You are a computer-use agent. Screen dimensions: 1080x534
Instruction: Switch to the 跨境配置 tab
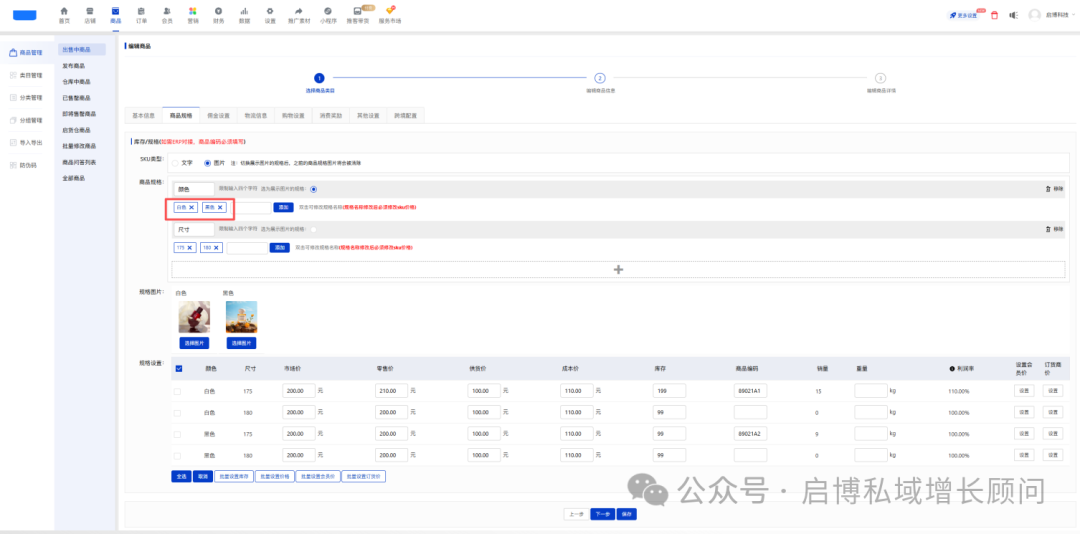pyautogui.click(x=405, y=115)
